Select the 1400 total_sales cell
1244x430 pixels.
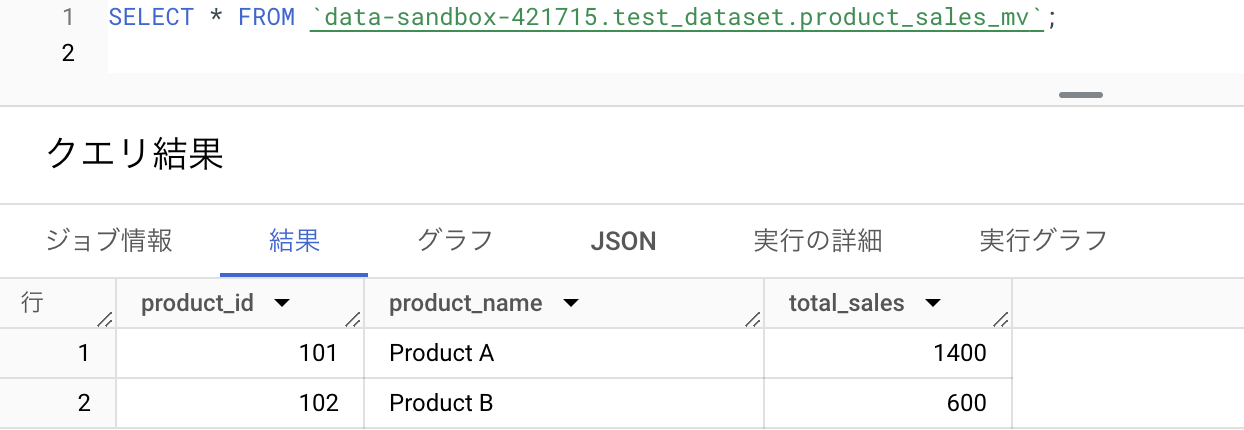888,353
